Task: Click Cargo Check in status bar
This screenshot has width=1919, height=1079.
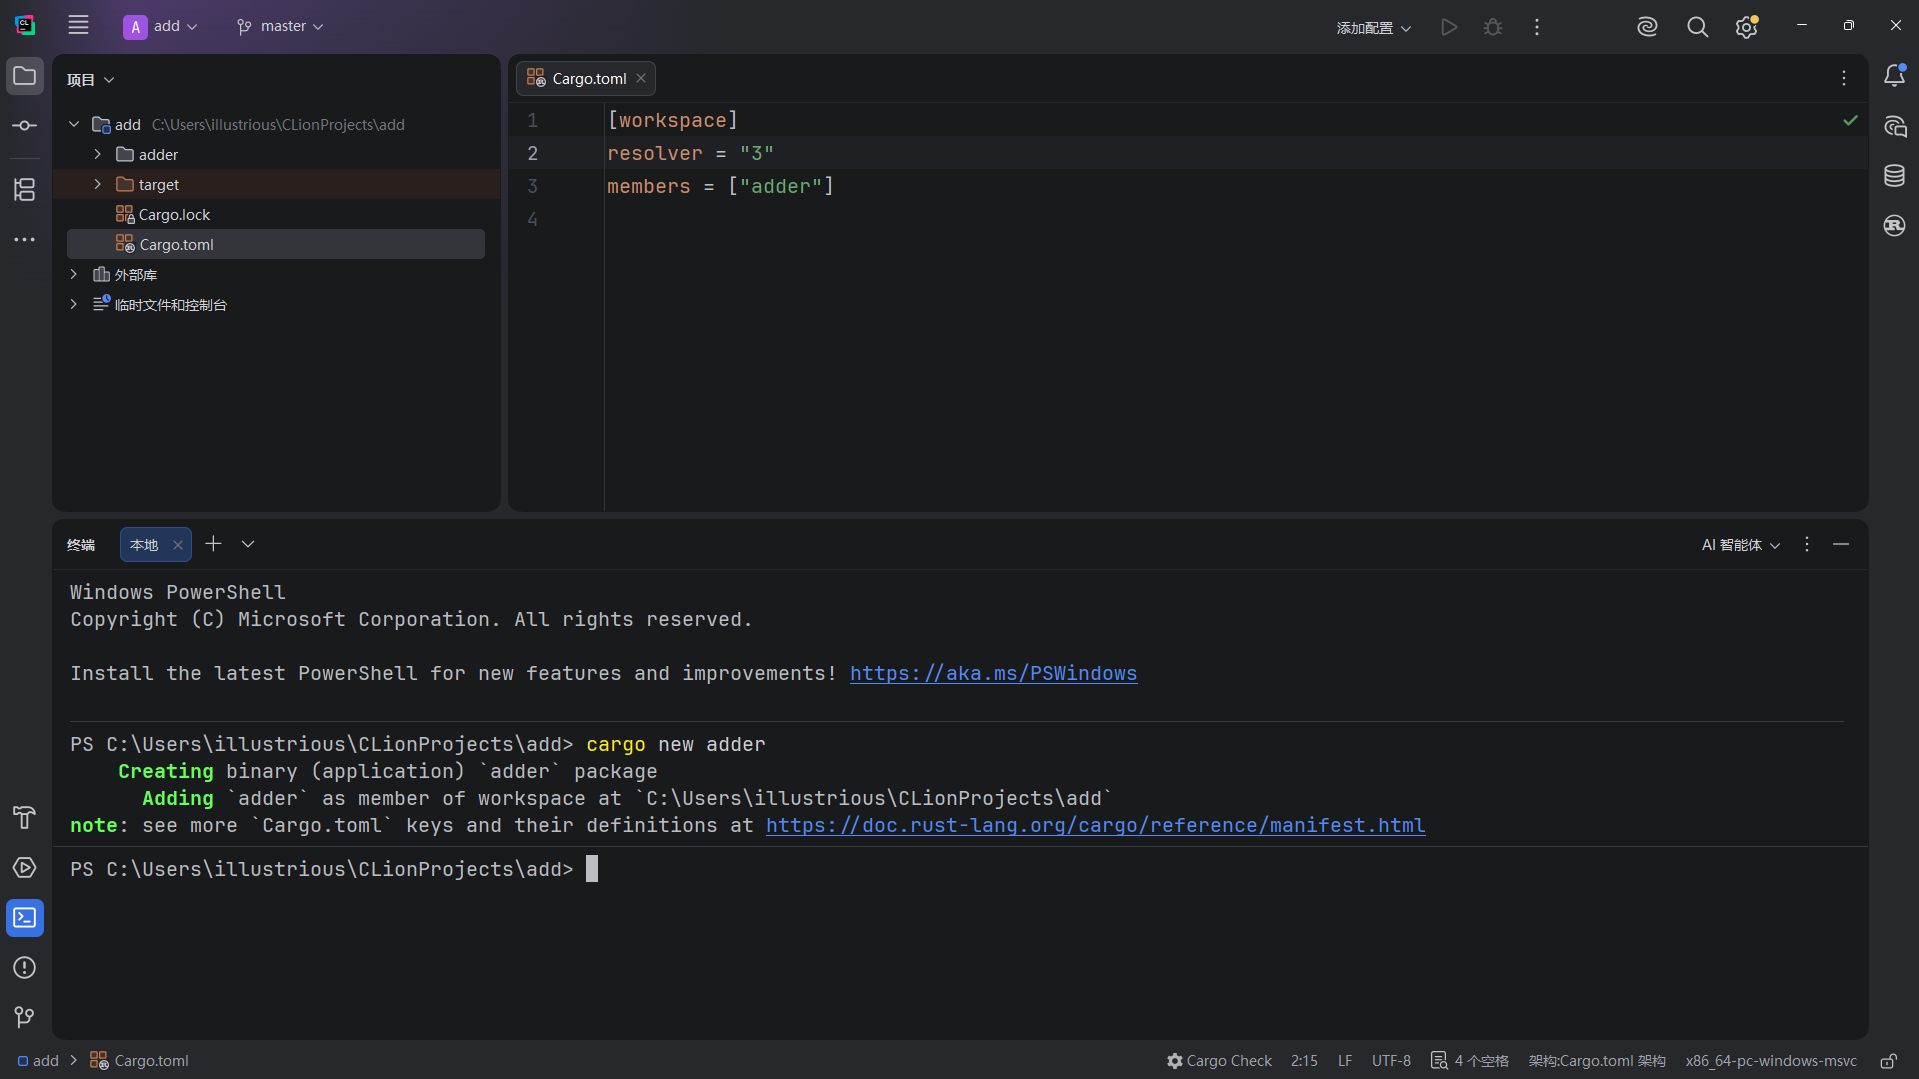Action: click(1219, 1061)
